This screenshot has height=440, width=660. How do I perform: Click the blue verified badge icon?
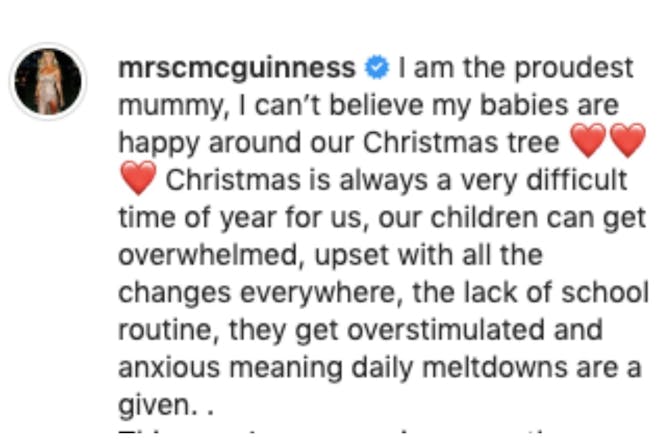pos(377,68)
